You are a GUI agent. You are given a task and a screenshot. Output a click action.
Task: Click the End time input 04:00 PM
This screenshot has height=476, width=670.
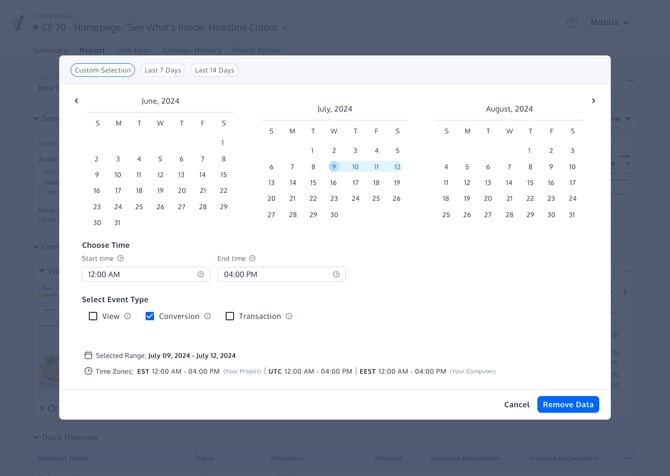click(x=281, y=274)
